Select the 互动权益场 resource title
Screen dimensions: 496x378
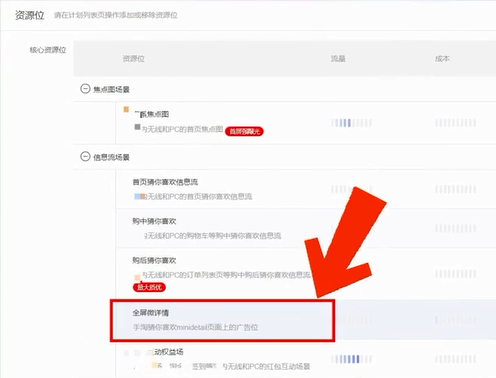point(168,352)
